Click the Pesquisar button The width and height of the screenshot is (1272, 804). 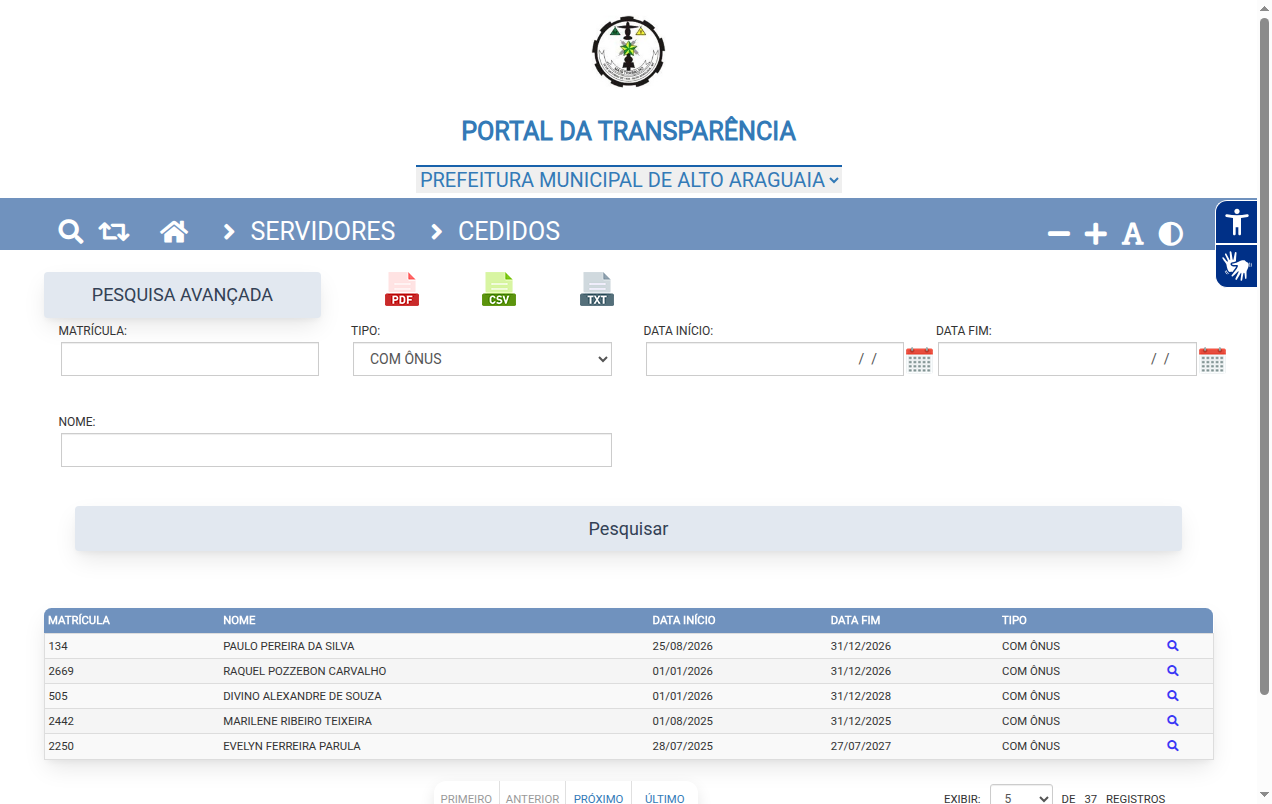(628, 529)
